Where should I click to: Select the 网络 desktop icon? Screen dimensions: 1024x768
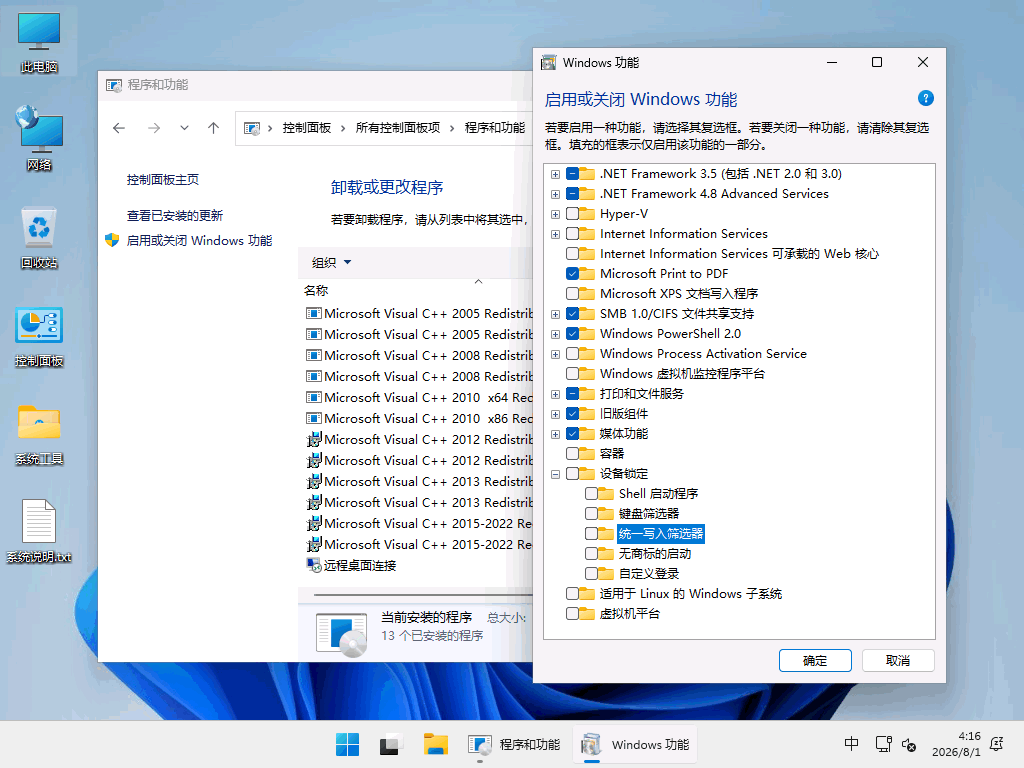coord(39,138)
